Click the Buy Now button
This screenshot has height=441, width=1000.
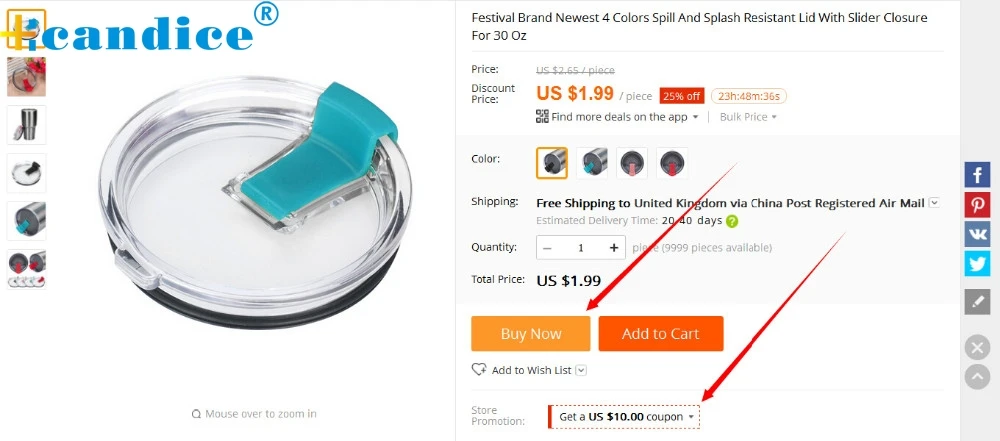coord(531,334)
